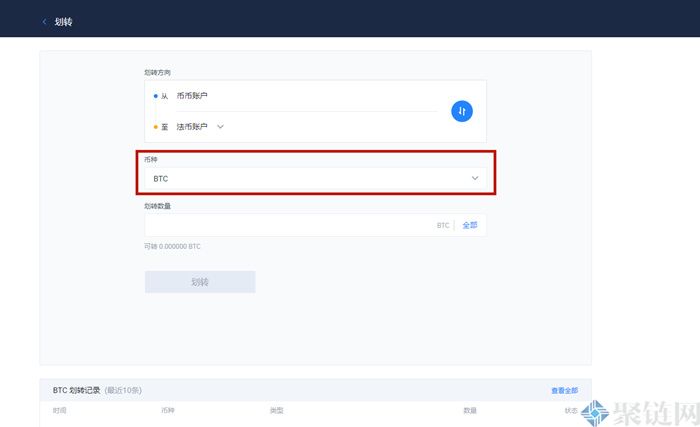Click the 可转 0.000000 BTC balance text
The height and width of the screenshot is (427, 700).
click(x=172, y=247)
